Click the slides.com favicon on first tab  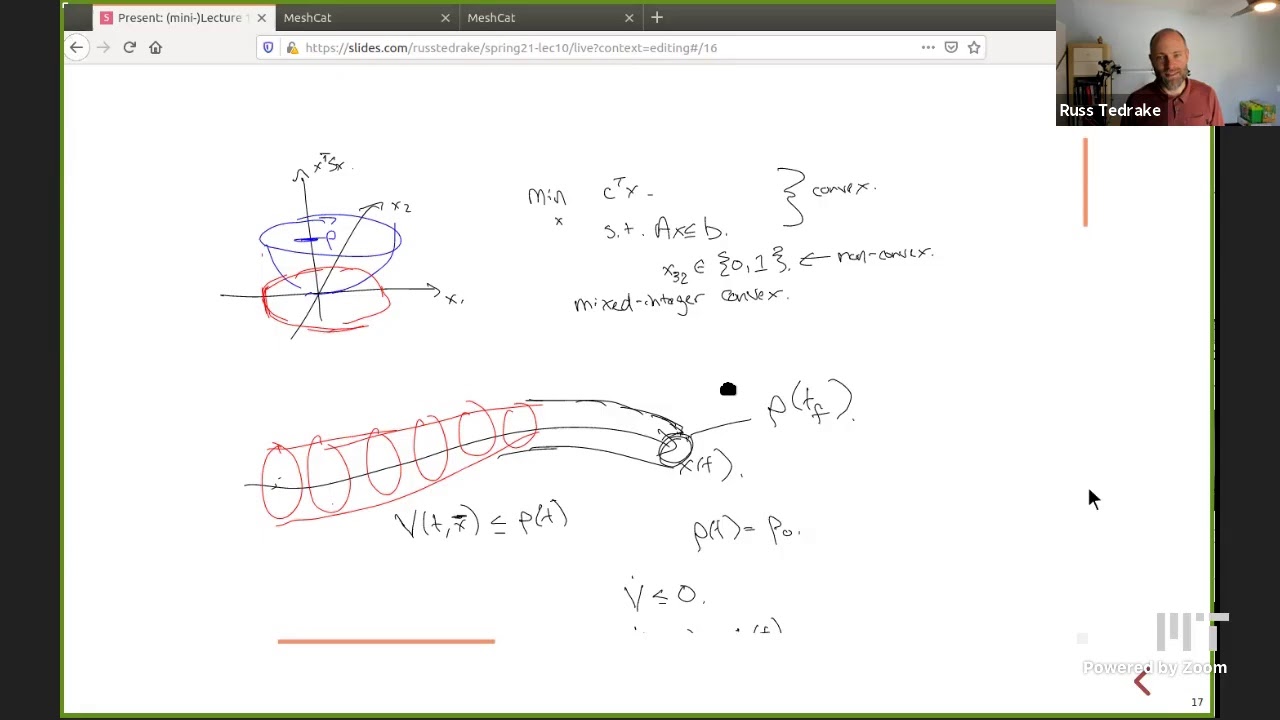pyautogui.click(x=106, y=17)
